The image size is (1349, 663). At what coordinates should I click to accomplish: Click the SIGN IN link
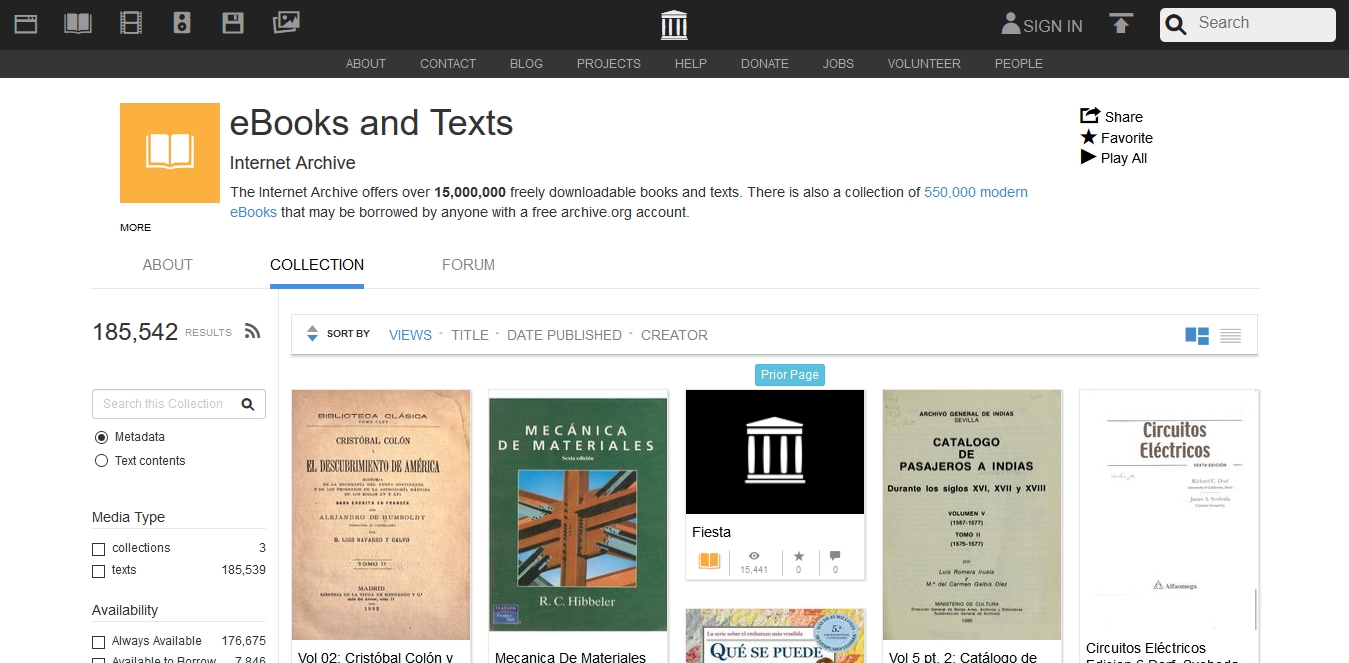coord(1053,26)
